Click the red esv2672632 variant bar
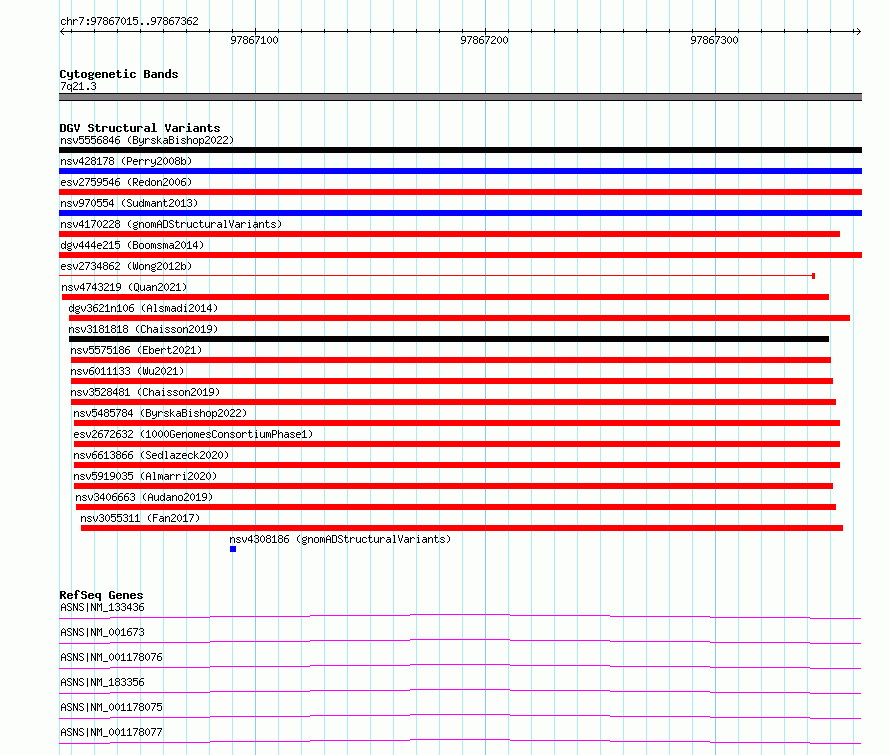Image resolution: width=890 pixels, height=755 pixels. pos(457,444)
